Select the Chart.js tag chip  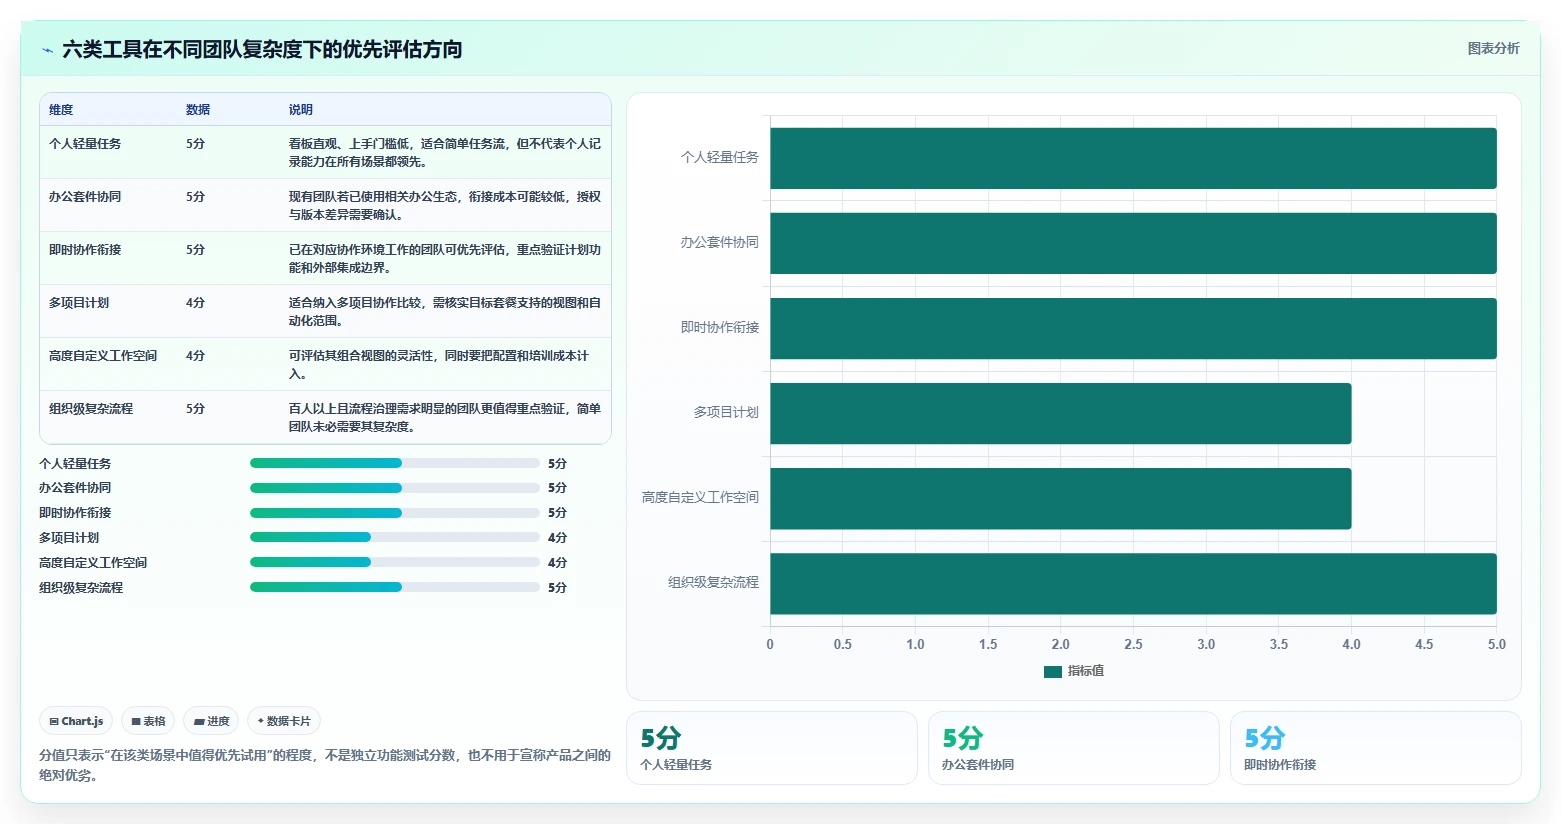click(x=76, y=721)
